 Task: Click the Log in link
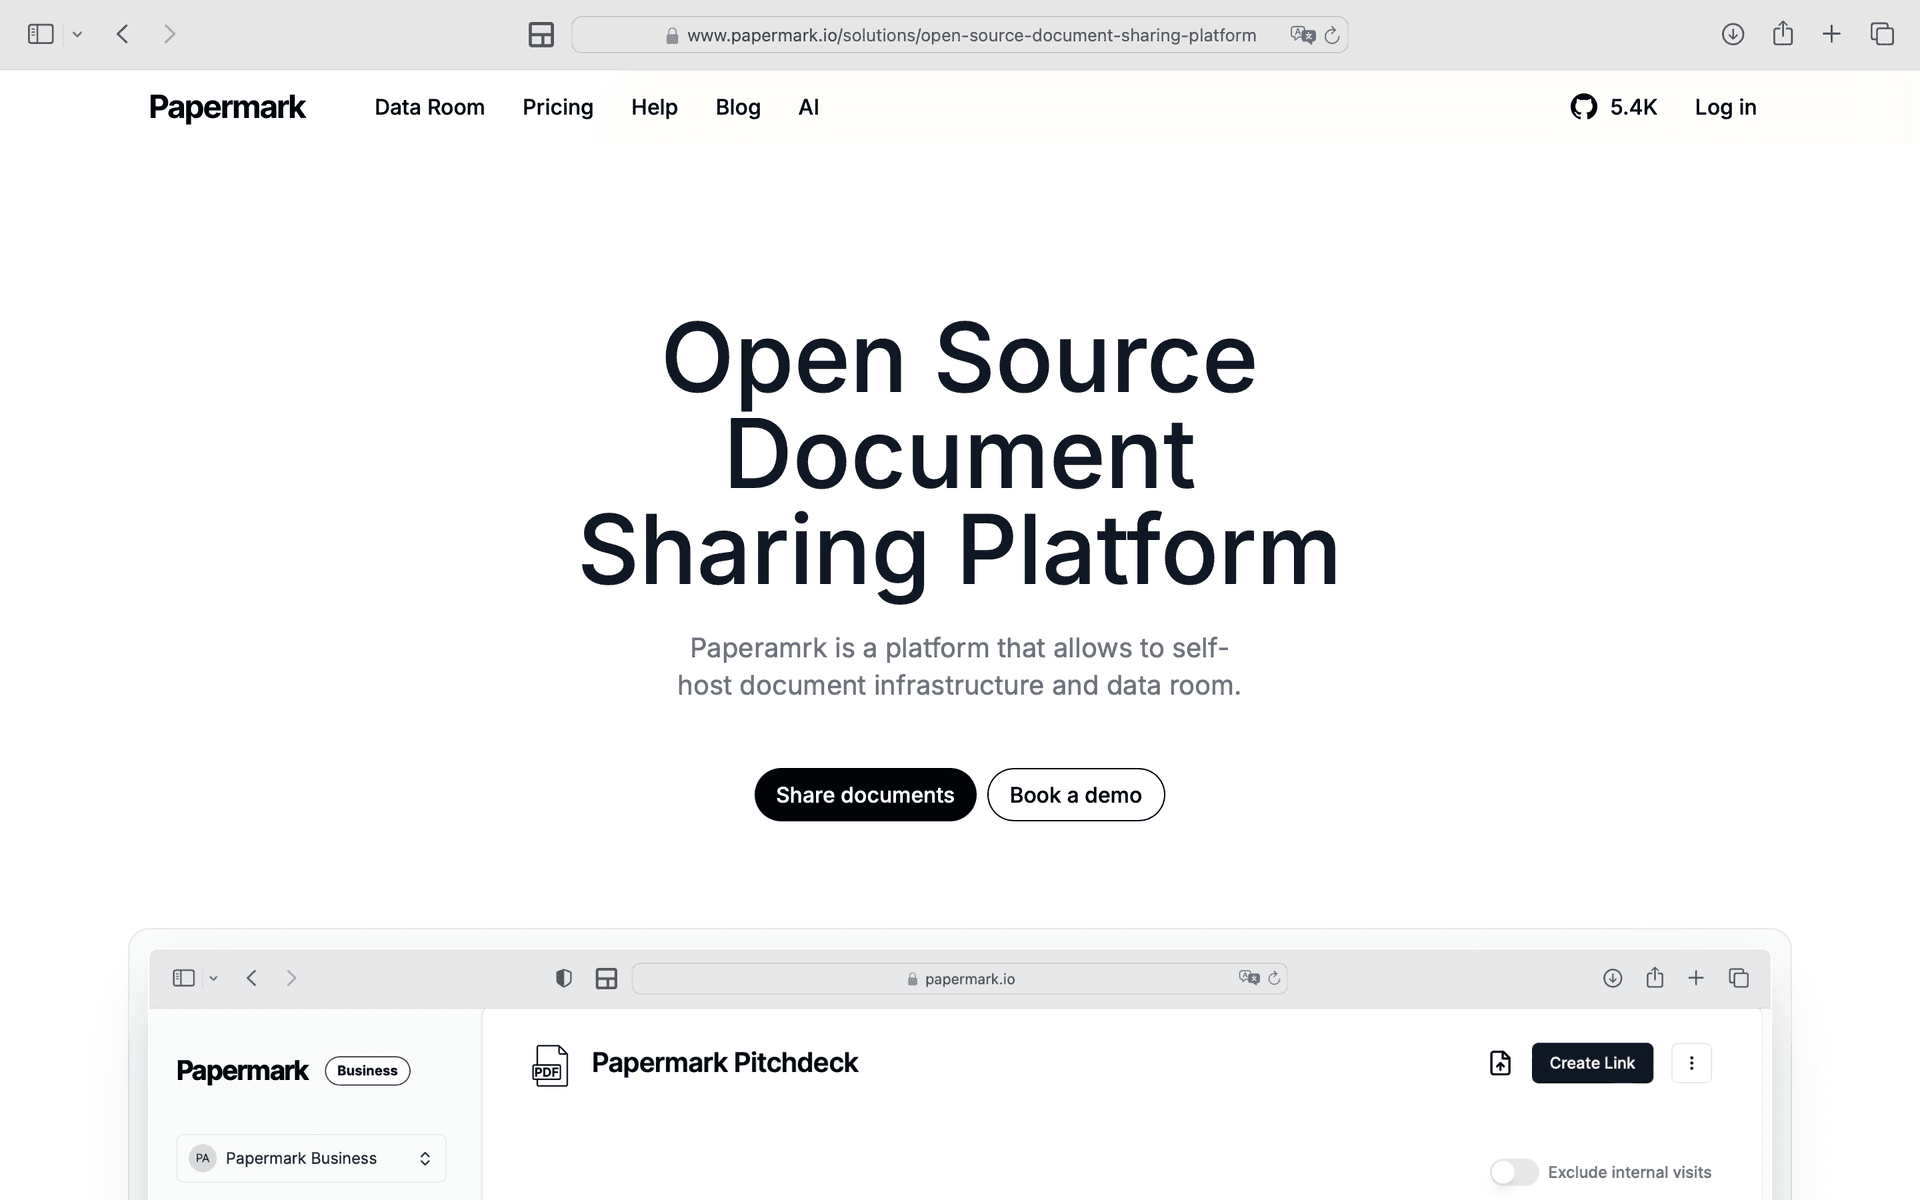1724,107
